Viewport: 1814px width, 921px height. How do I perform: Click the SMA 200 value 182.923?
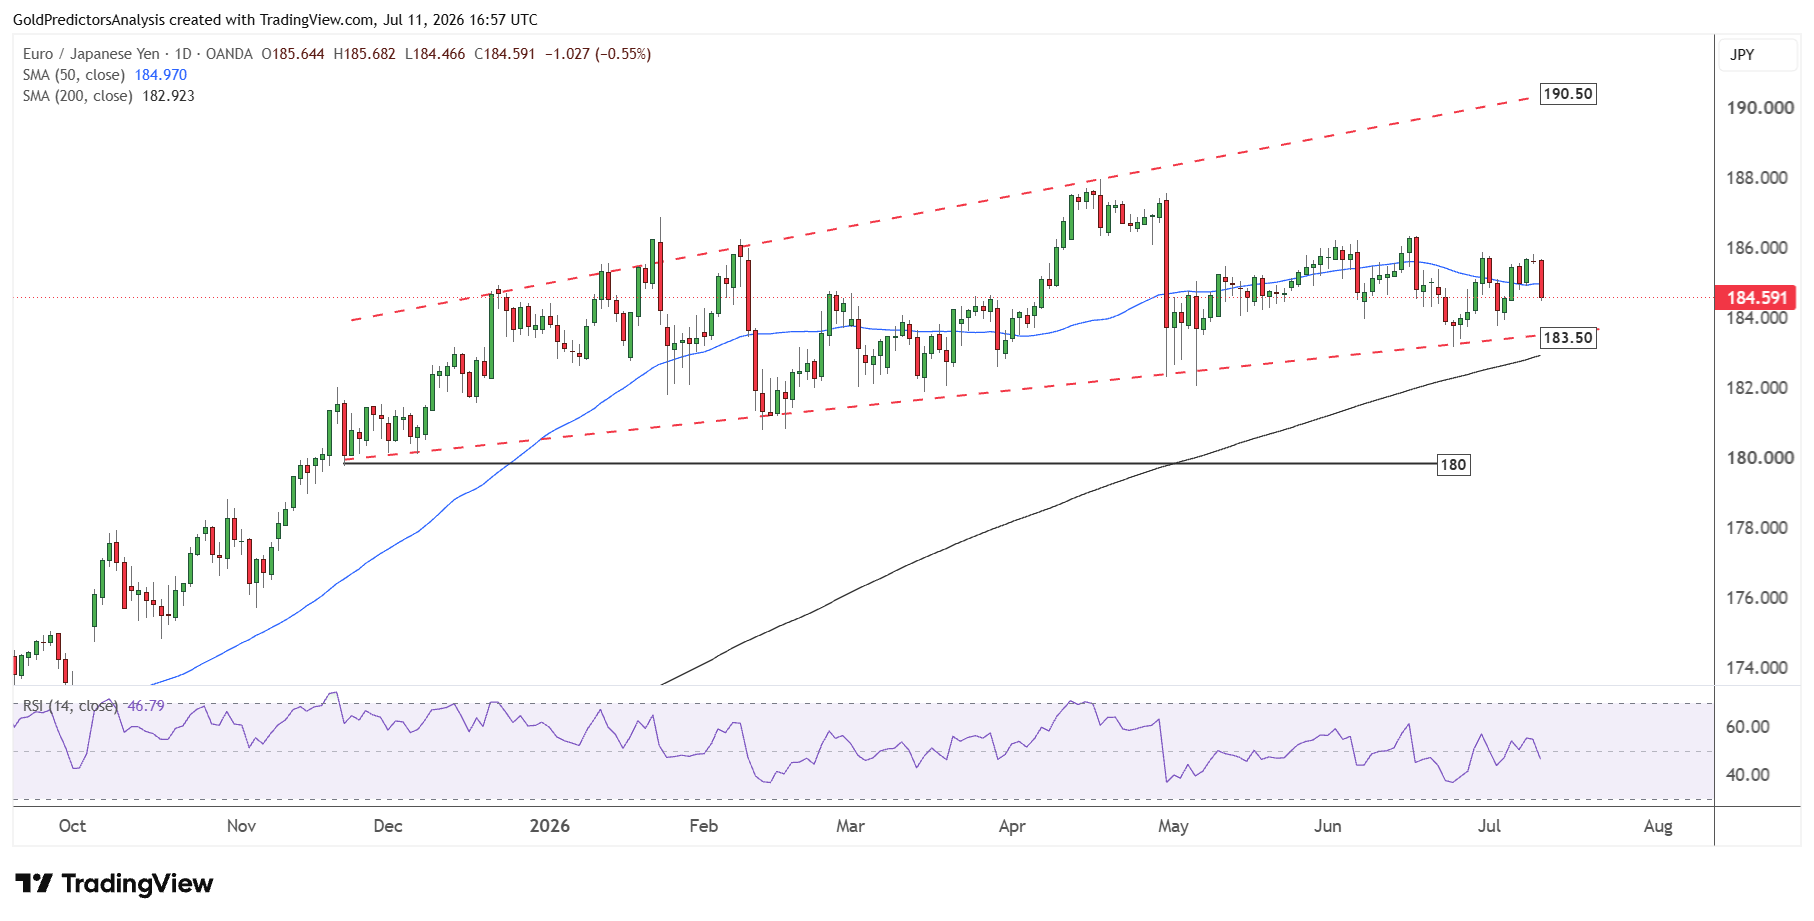pos(168,96)
